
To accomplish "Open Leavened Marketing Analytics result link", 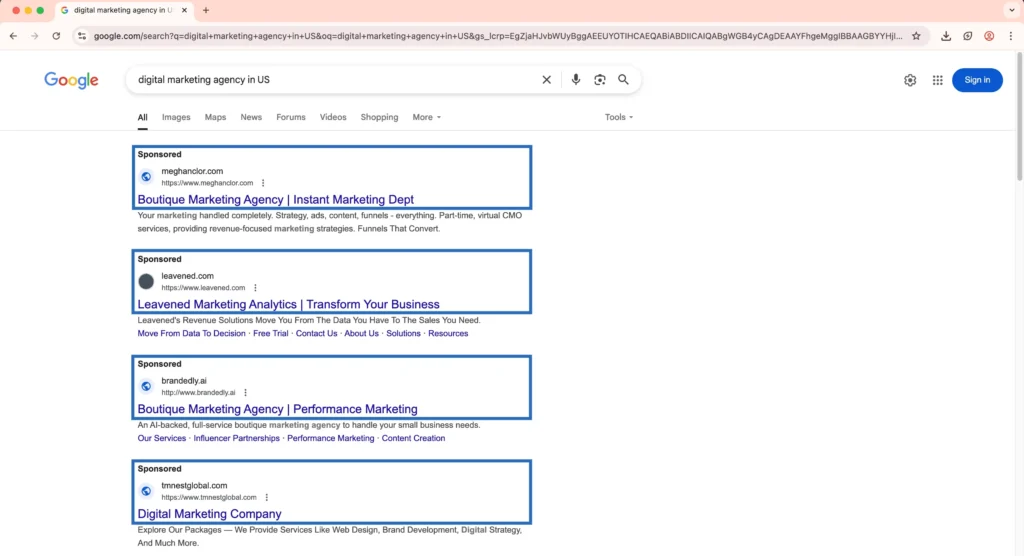I will (x=288, y=304).
